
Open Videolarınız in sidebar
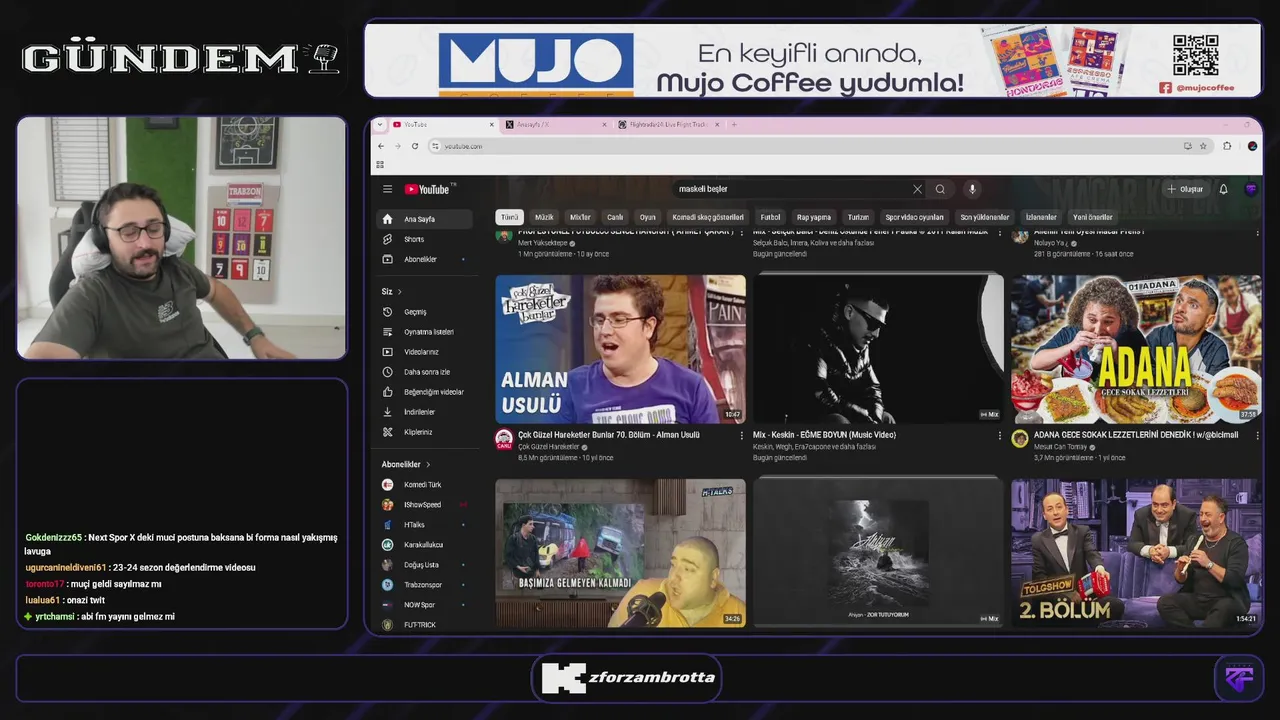coord(425,352)
